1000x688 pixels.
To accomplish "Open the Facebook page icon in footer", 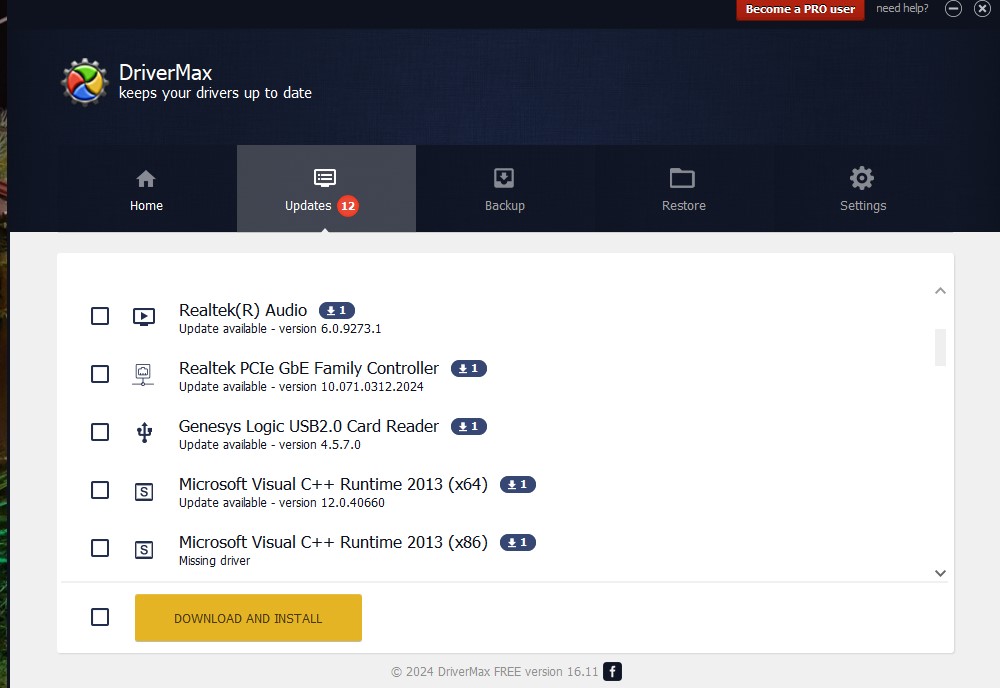I will click(612, 671).
